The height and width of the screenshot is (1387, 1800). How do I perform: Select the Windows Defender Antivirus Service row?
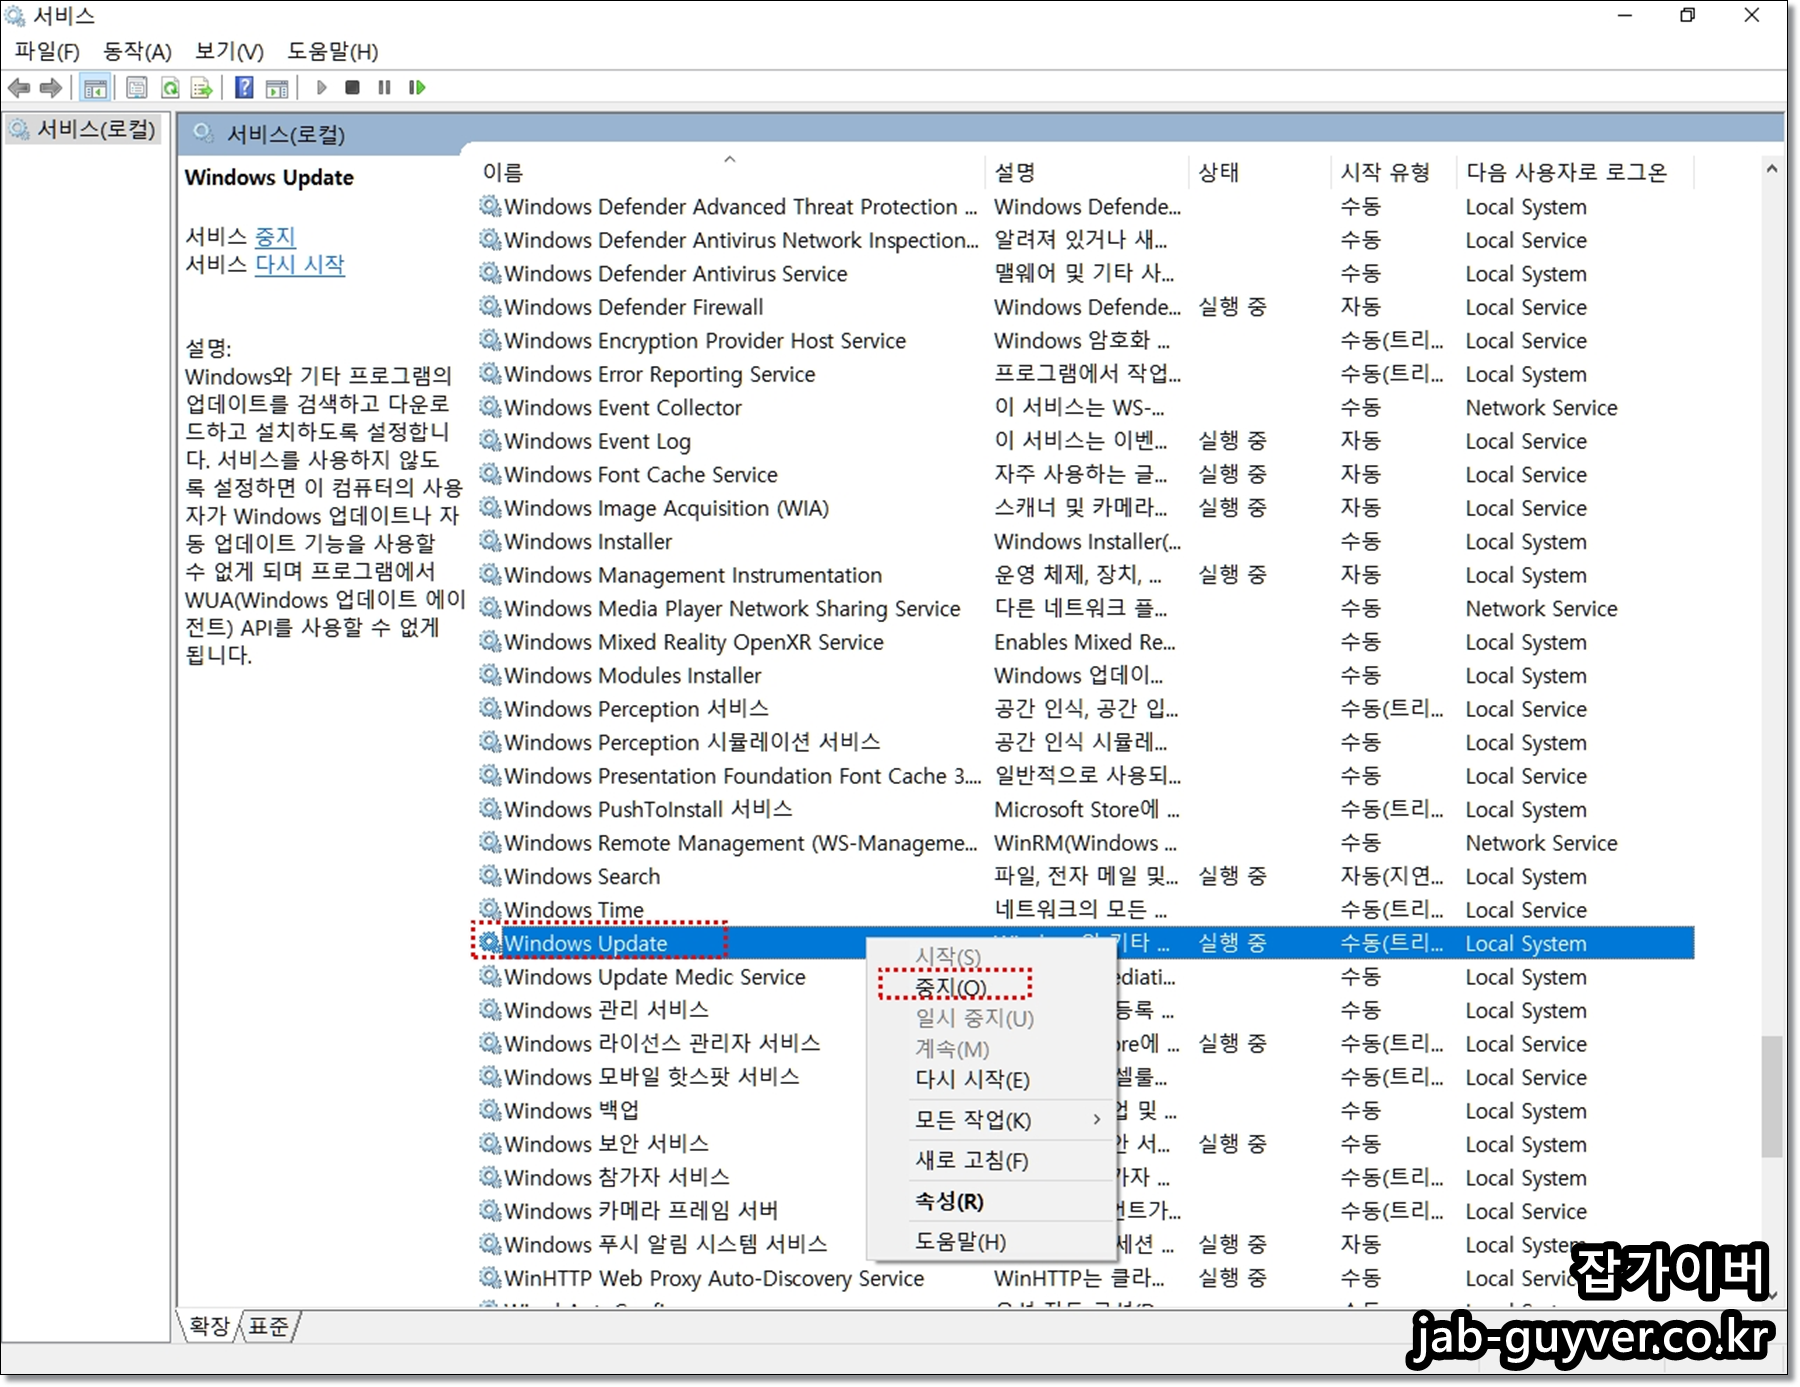pyautogui.click(x=1085, y=273)
